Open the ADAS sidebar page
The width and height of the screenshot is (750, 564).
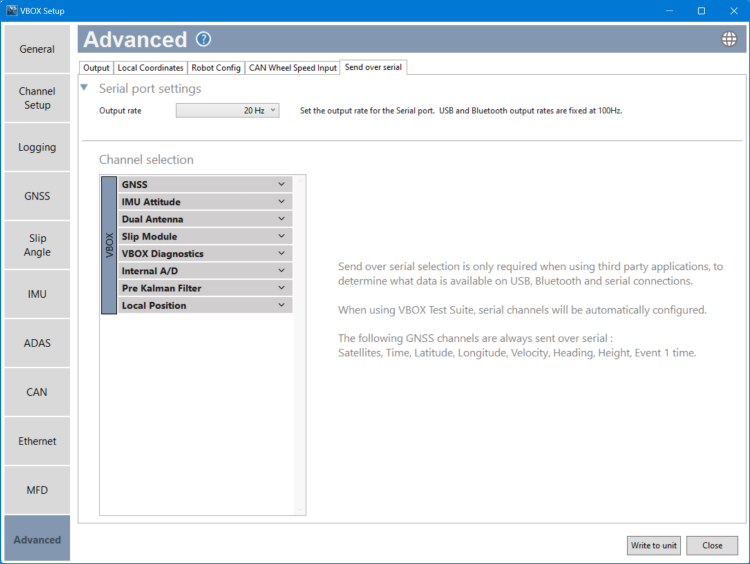[37, 343]
